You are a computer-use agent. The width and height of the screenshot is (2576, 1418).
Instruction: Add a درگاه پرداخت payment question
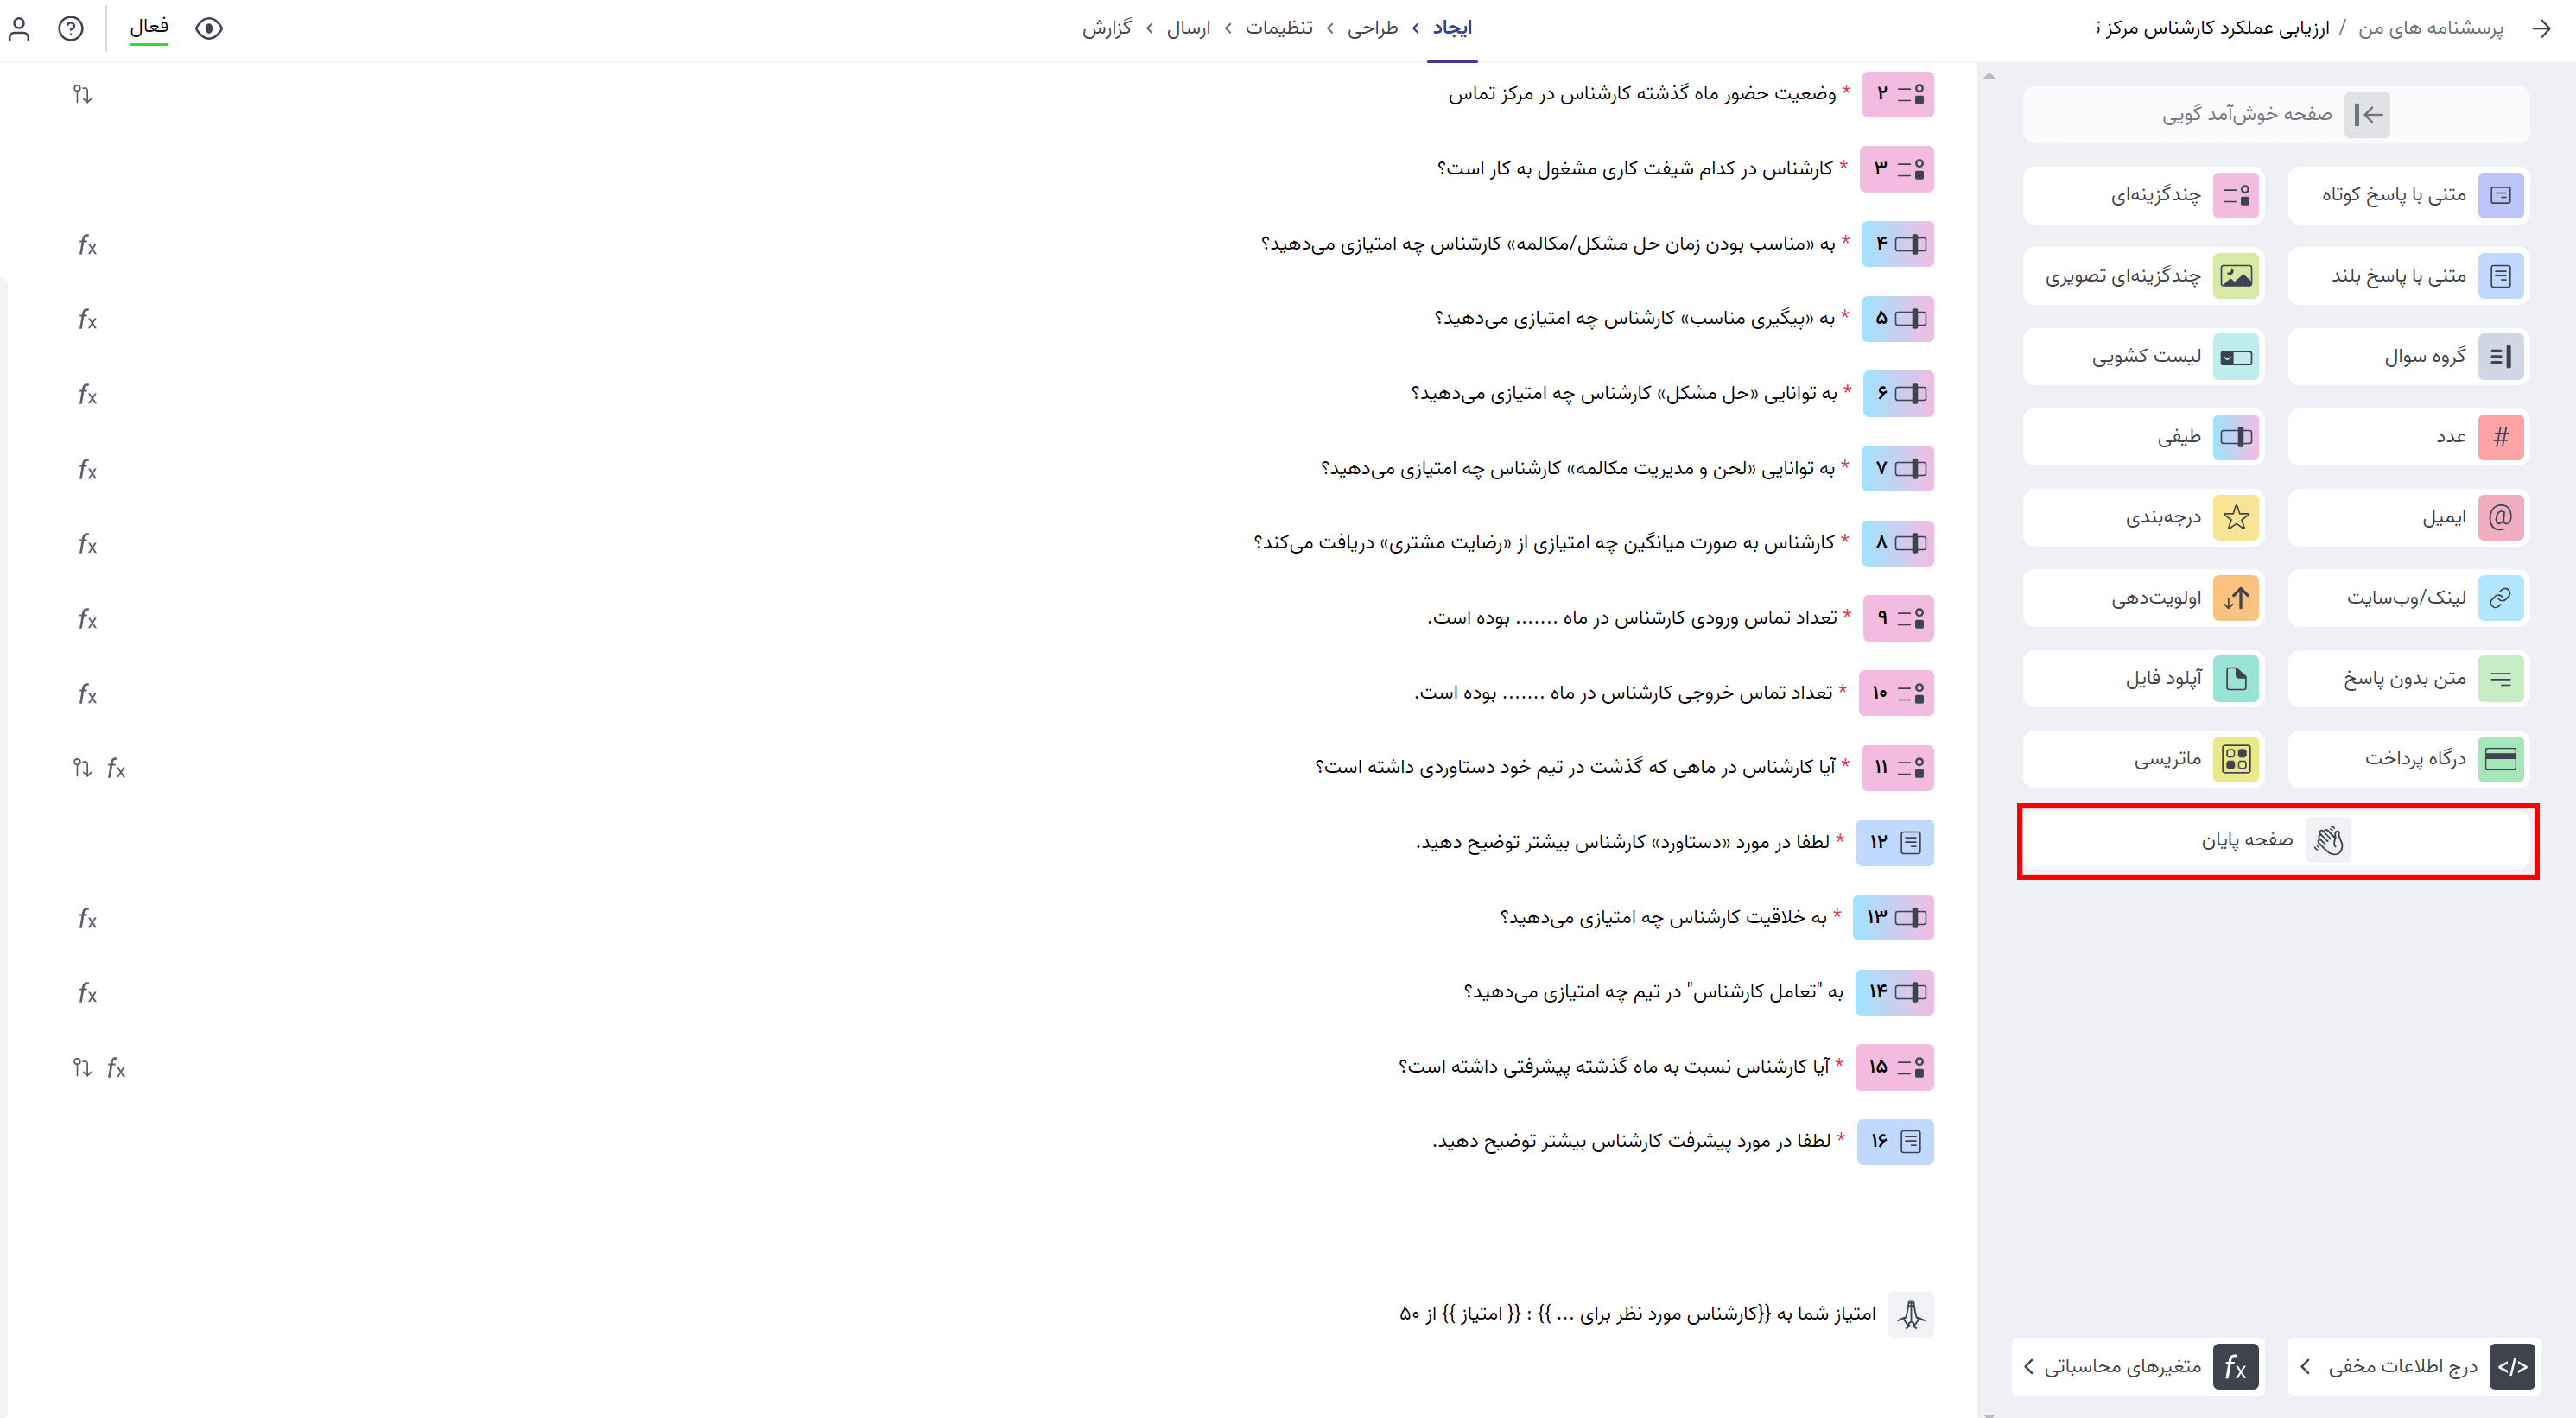[x=2408, y=759]
